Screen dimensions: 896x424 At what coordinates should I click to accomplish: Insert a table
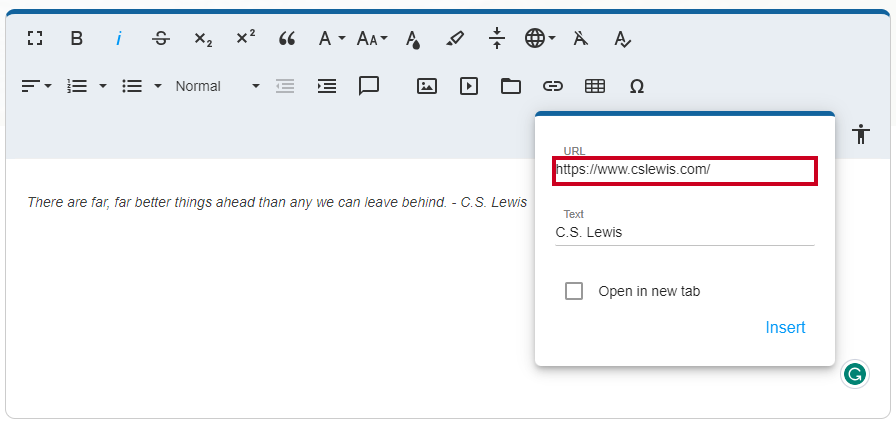(x=595, y=86)
